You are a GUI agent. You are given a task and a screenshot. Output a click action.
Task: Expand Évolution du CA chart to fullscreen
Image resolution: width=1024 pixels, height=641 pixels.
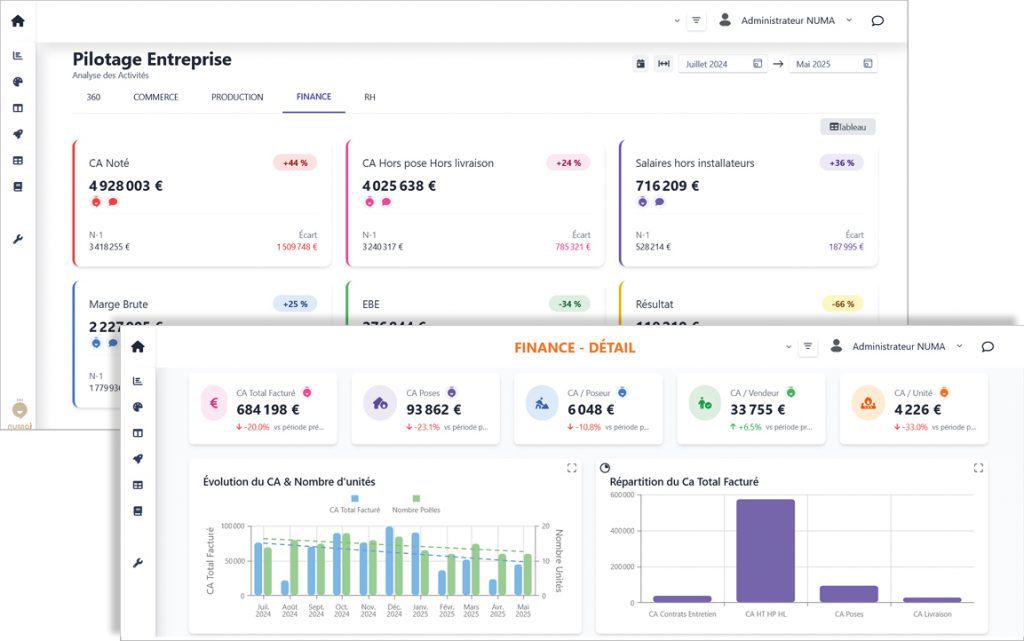[x=572, y=467]
